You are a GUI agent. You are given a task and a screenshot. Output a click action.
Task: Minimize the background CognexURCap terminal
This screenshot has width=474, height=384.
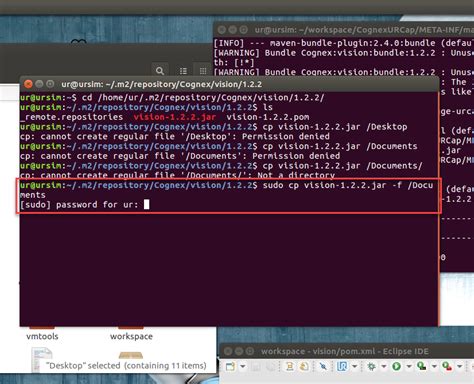[233, 30]
